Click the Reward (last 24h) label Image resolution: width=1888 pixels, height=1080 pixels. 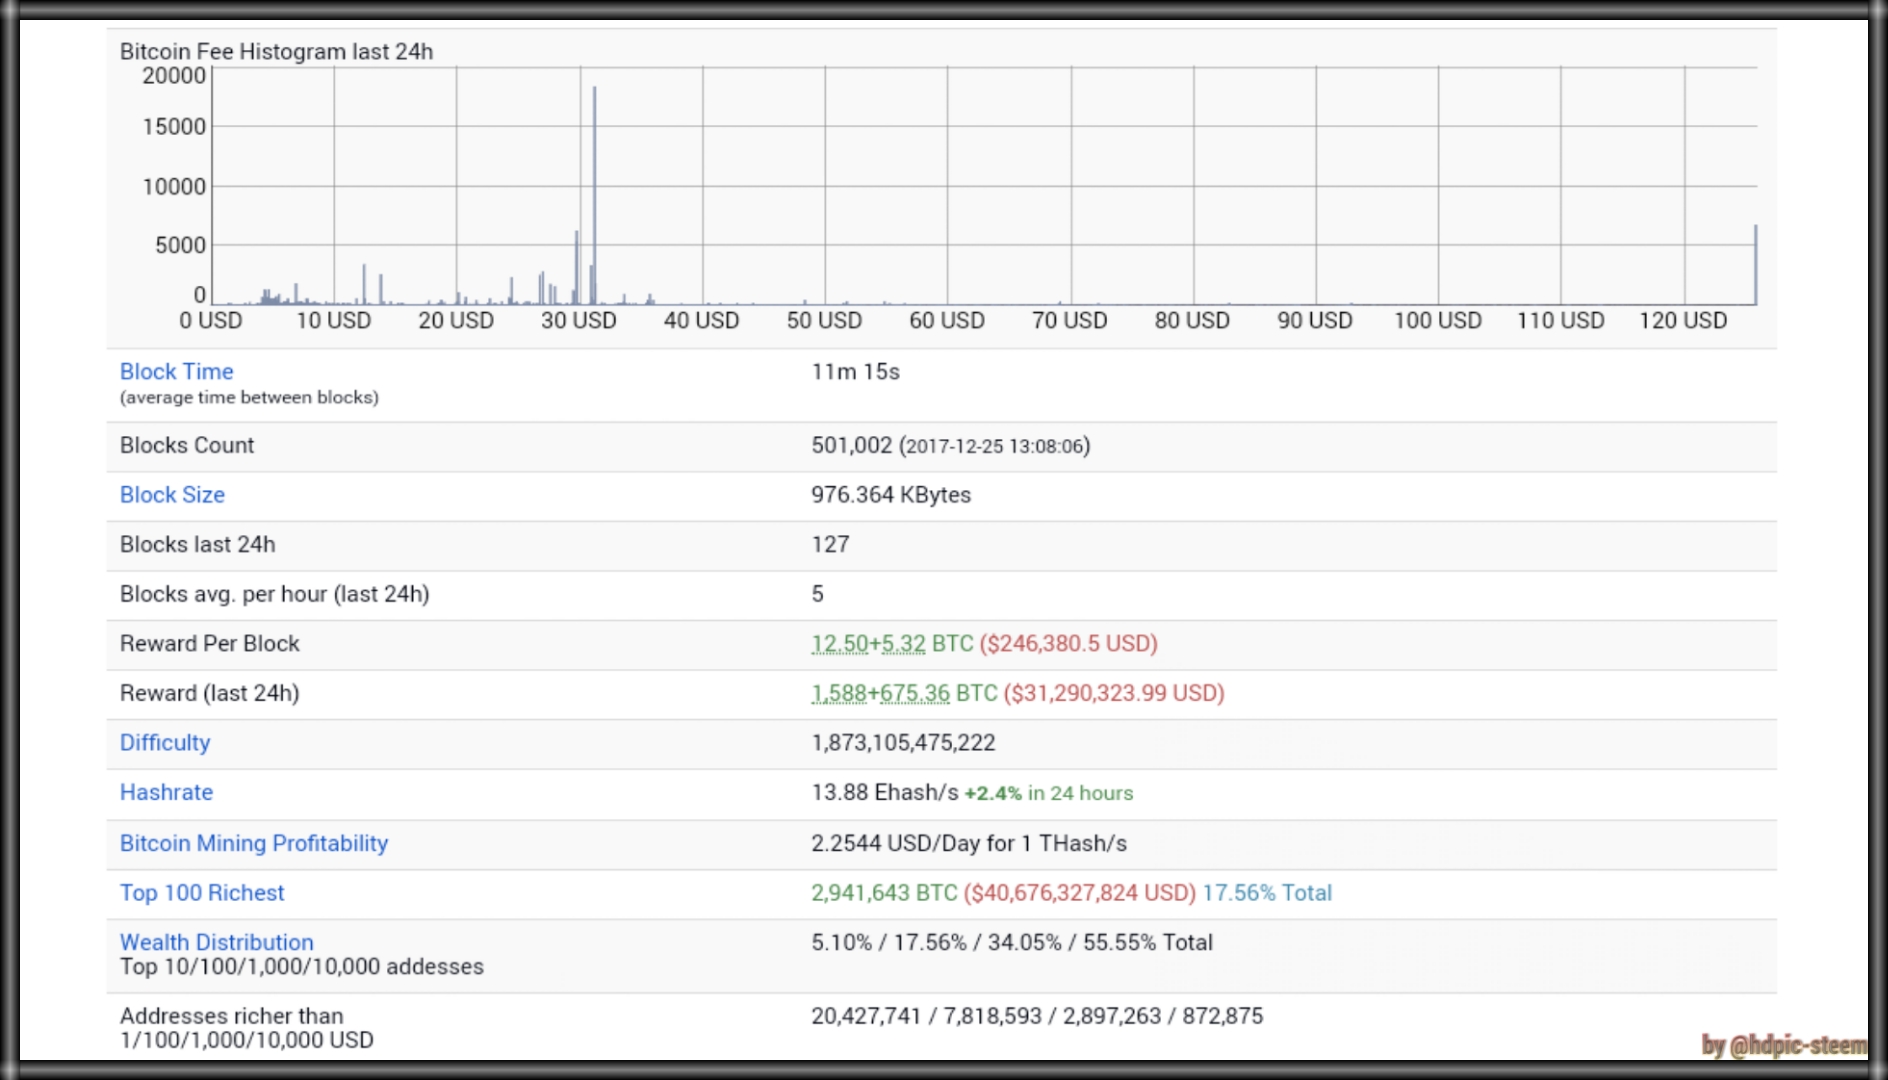[210, 693]
